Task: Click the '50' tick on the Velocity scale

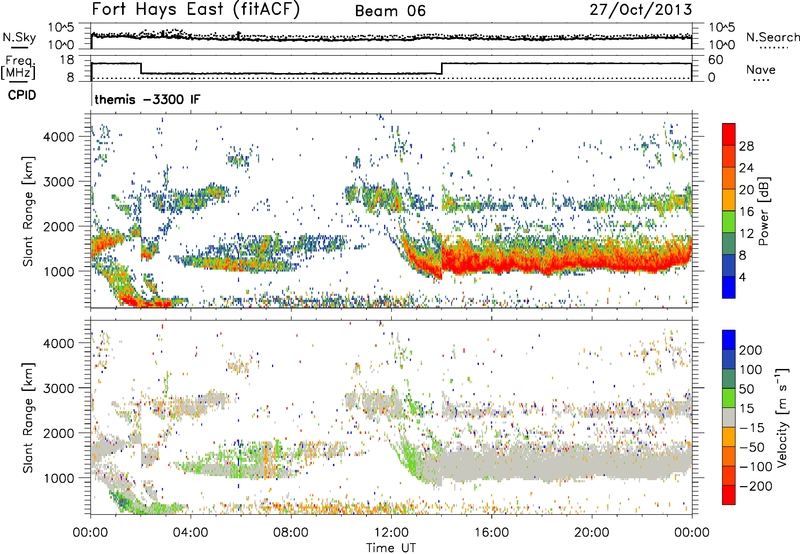Action: (x=746, y=389)
